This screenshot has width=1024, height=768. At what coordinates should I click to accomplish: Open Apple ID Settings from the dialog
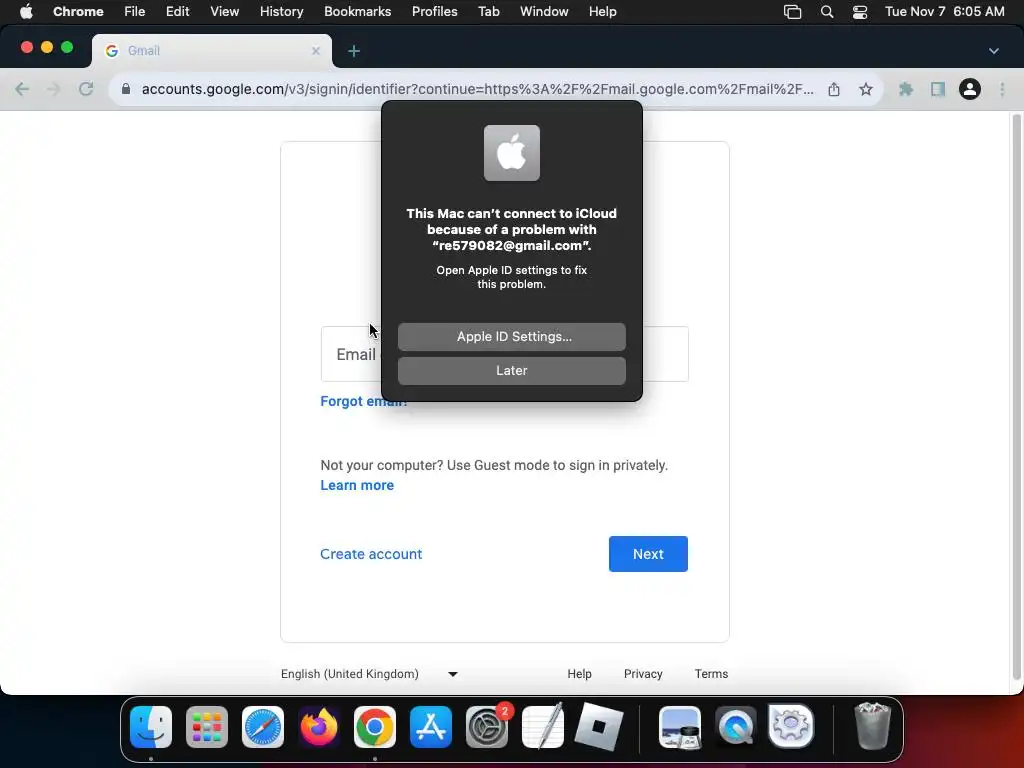click(x=511, y=336)
